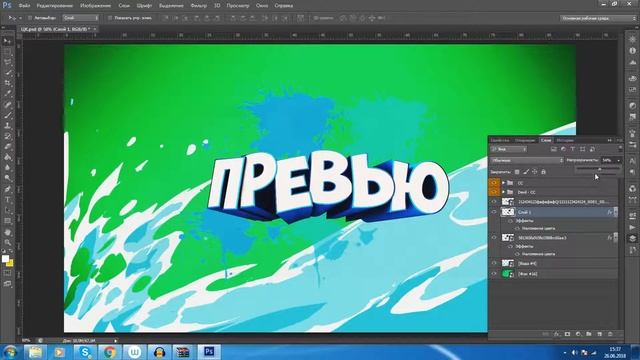Enable Показать упр. элем. checkbox
This screenshot has width=640, height=360.
click(110, 18)
